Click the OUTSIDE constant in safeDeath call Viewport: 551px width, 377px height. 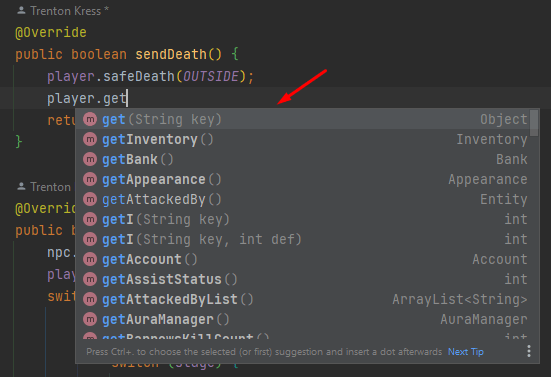coord(211,76)
